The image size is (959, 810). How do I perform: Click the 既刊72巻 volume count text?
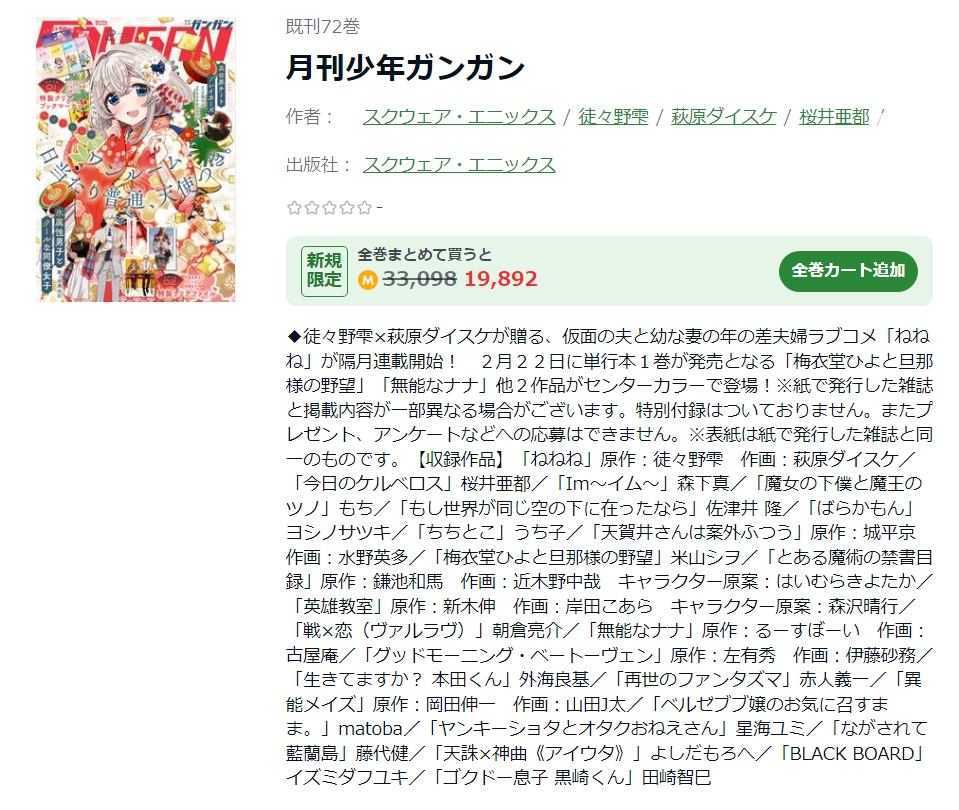tap(323, 26)
